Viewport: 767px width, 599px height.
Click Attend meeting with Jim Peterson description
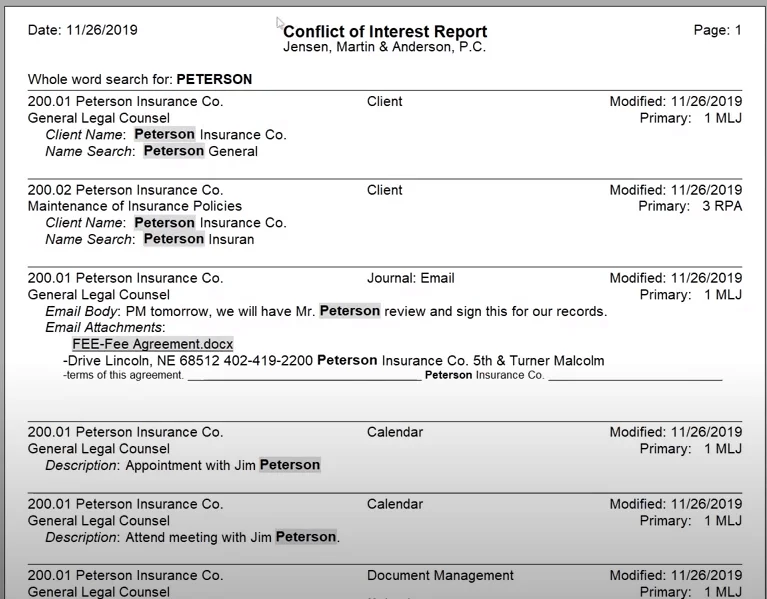click(x=232, y=537)
